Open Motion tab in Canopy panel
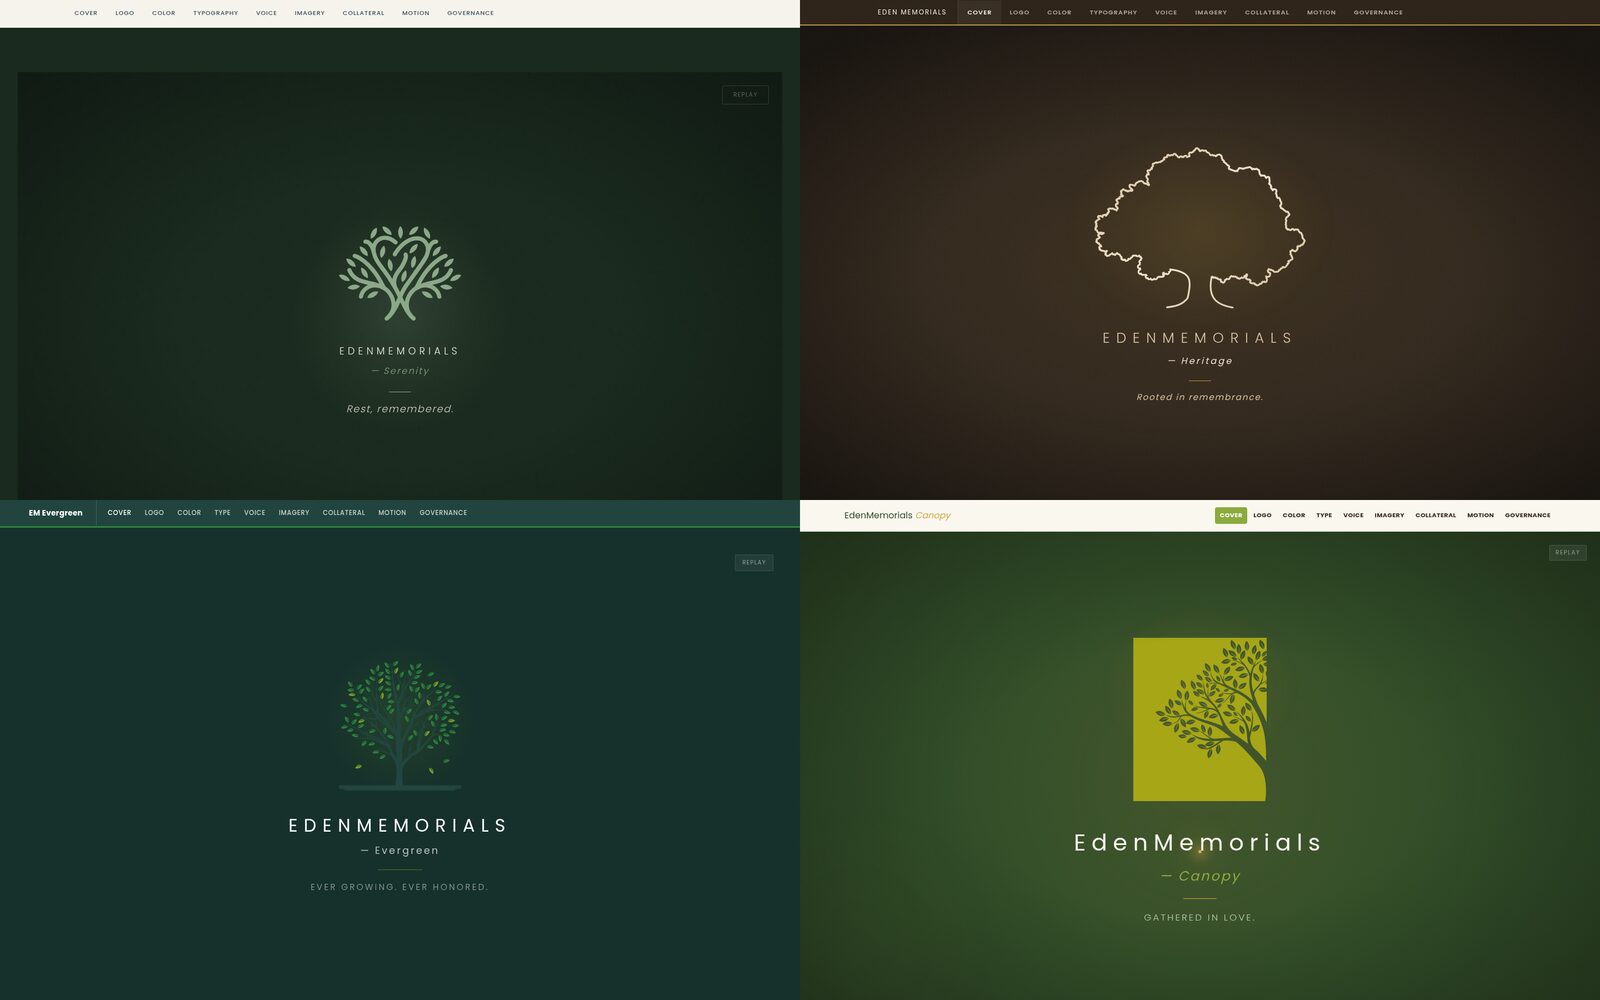Screen dimensions: 1600x1000 coord(1480,515)
